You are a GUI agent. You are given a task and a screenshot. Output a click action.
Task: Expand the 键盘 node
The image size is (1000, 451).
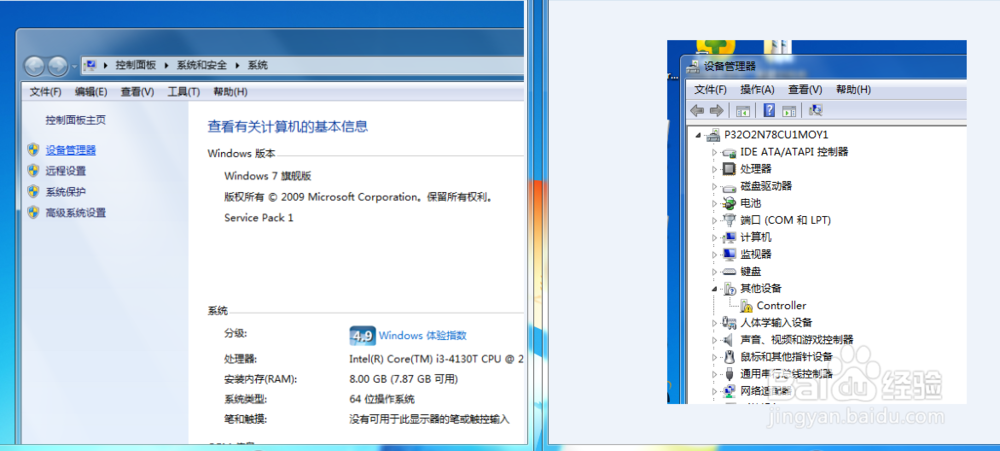715,272
